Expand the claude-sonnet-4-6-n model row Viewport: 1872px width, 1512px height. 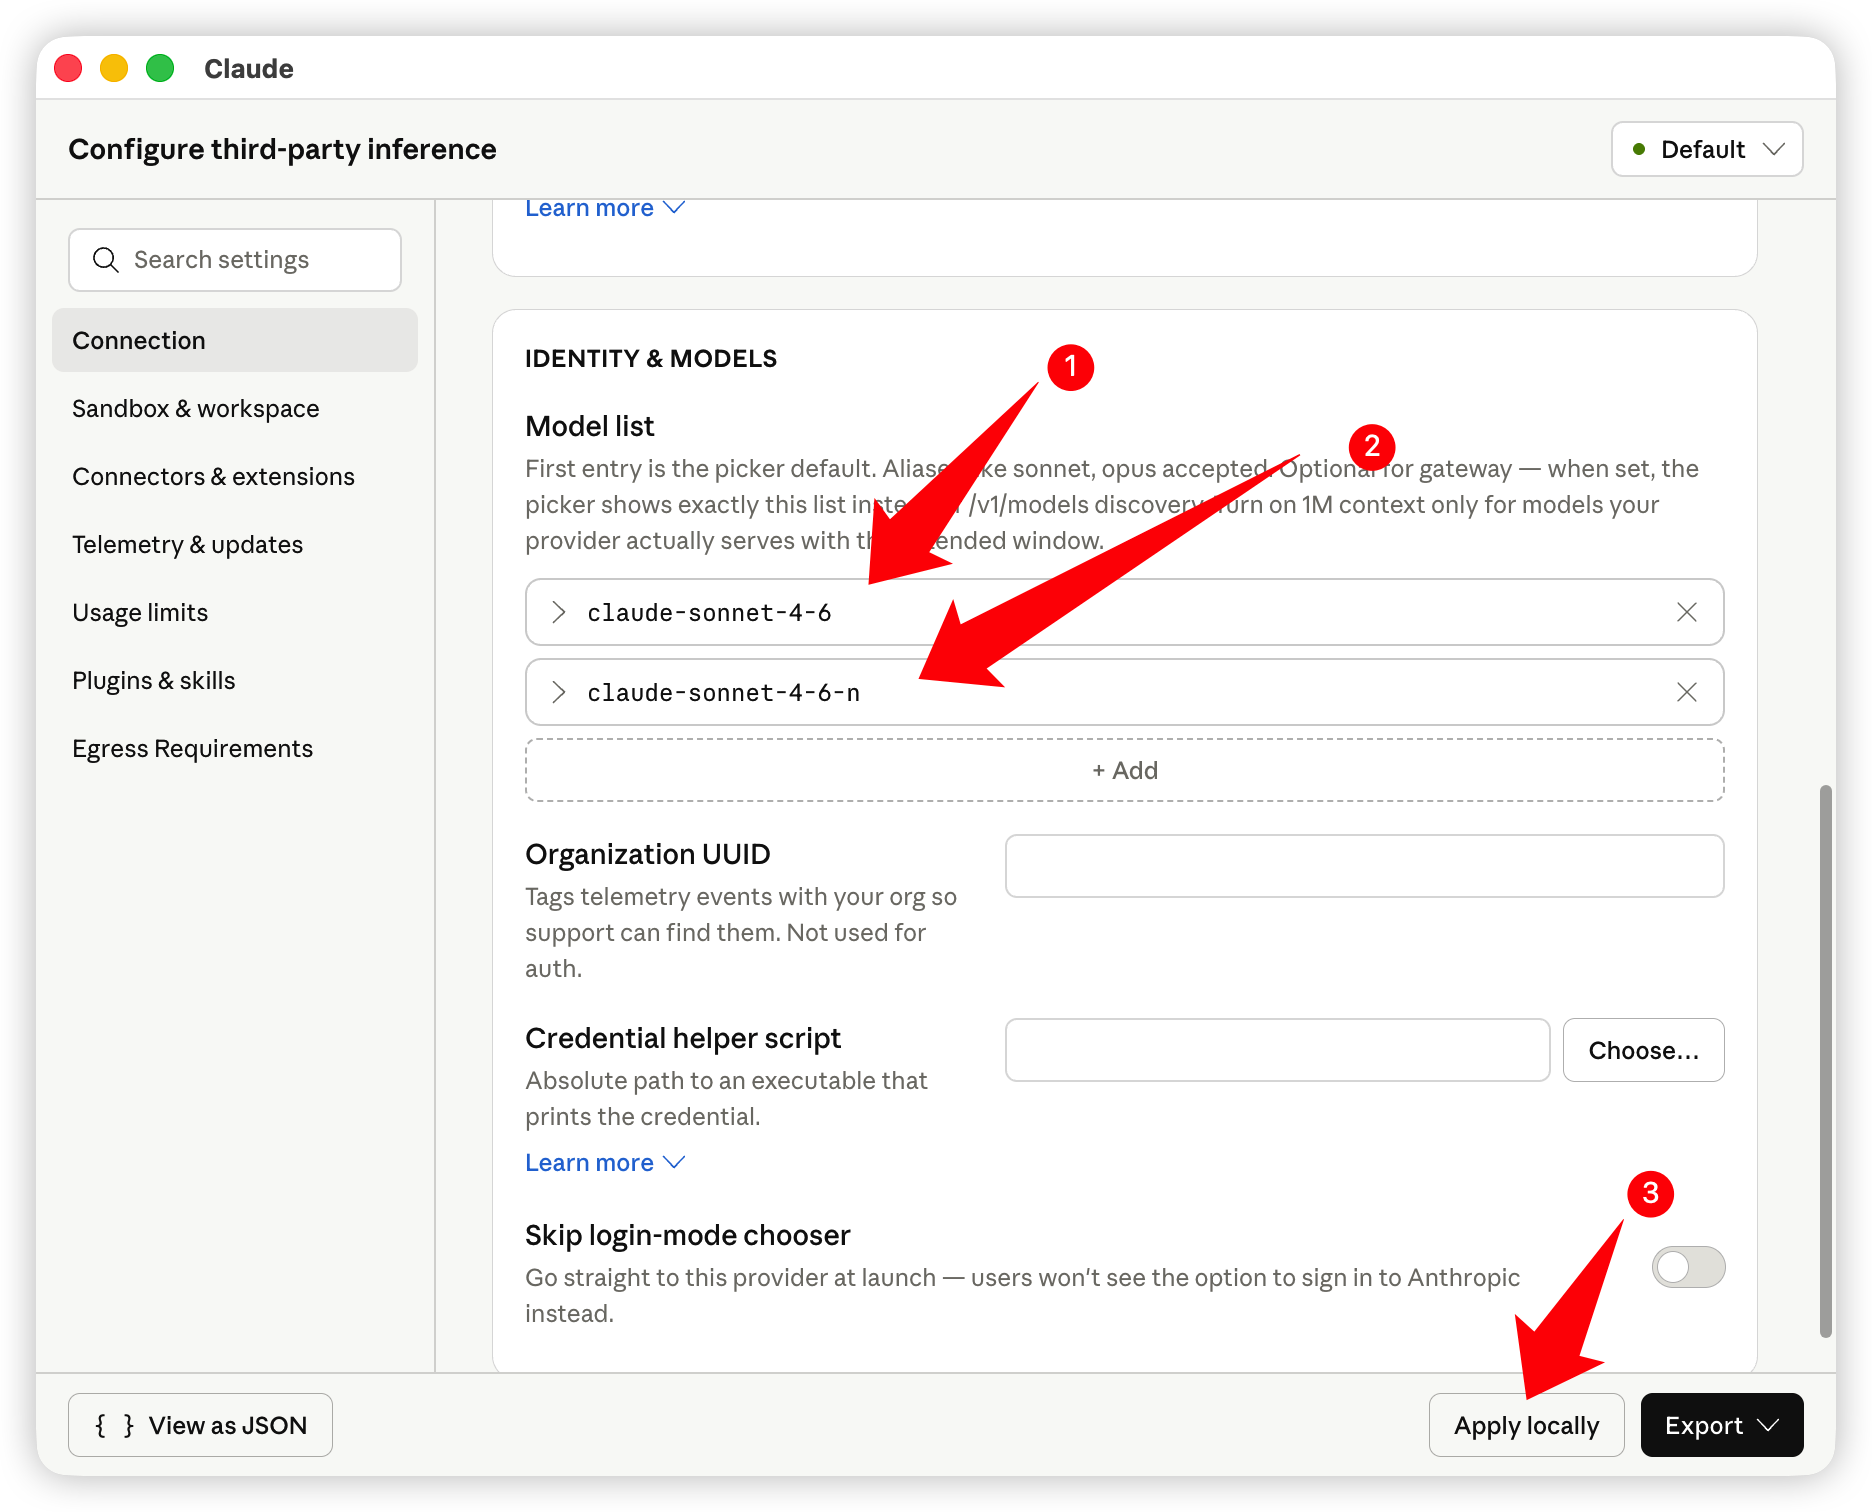[x=559, y=692]
